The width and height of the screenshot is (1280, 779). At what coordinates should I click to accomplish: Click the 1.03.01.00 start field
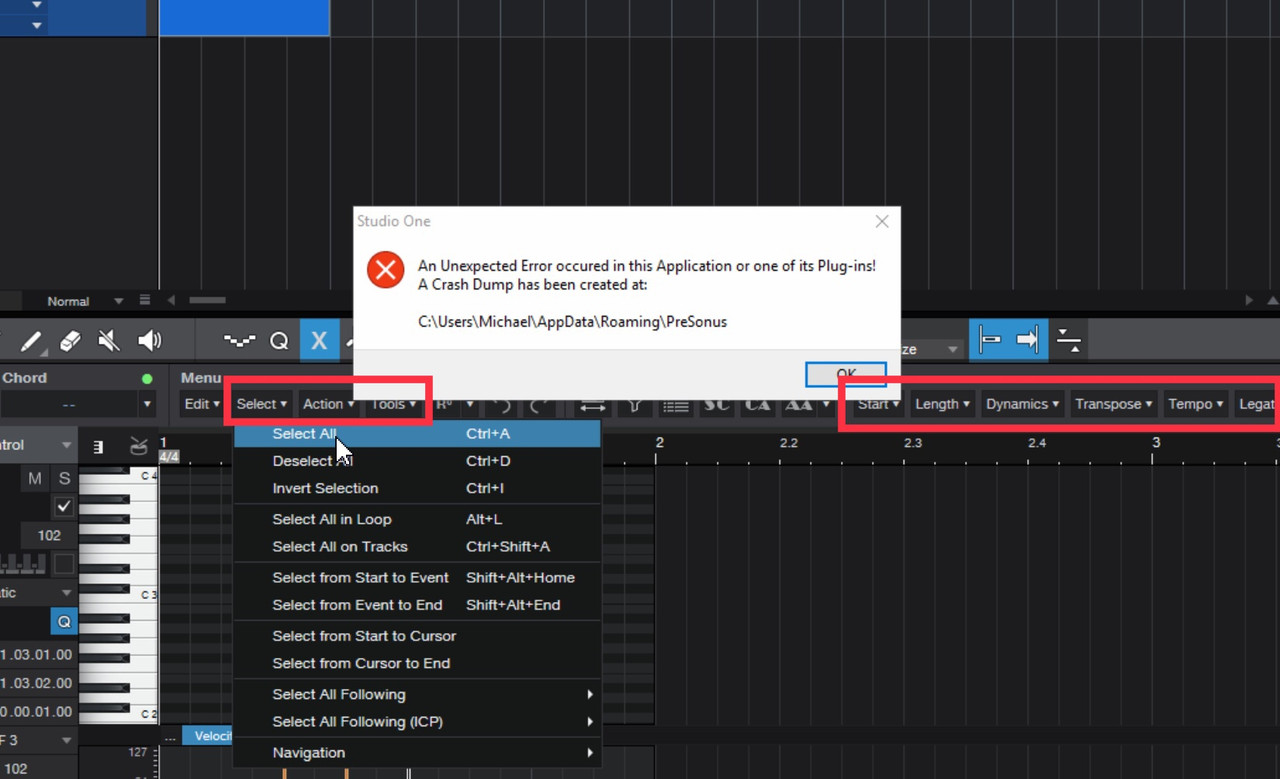tap(37, 654)
